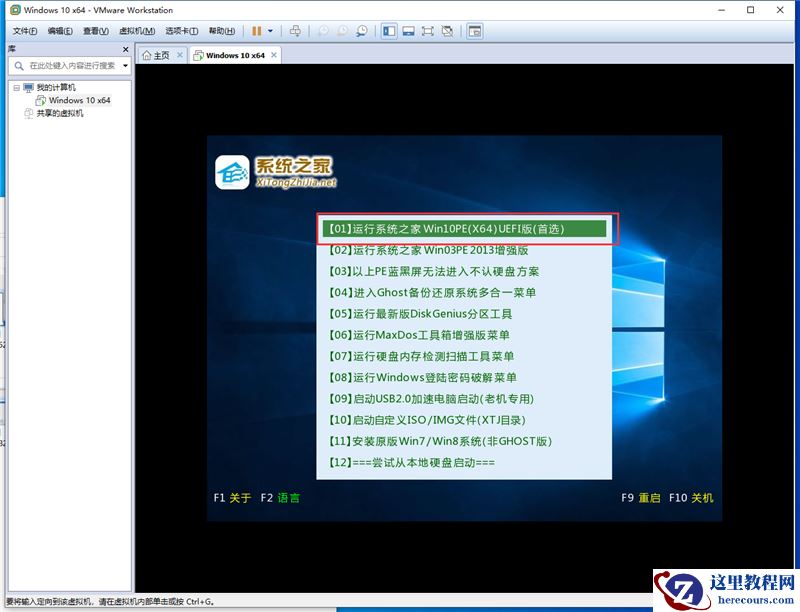The image size is (800, 612).
Task: Click the Send Ctrl+Alt+Del toolbar icon
Action: [295, 31]
